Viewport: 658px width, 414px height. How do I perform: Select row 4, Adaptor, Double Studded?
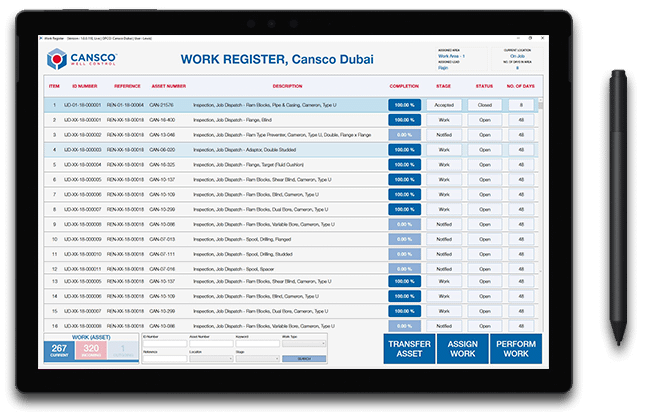pos(291,150)
